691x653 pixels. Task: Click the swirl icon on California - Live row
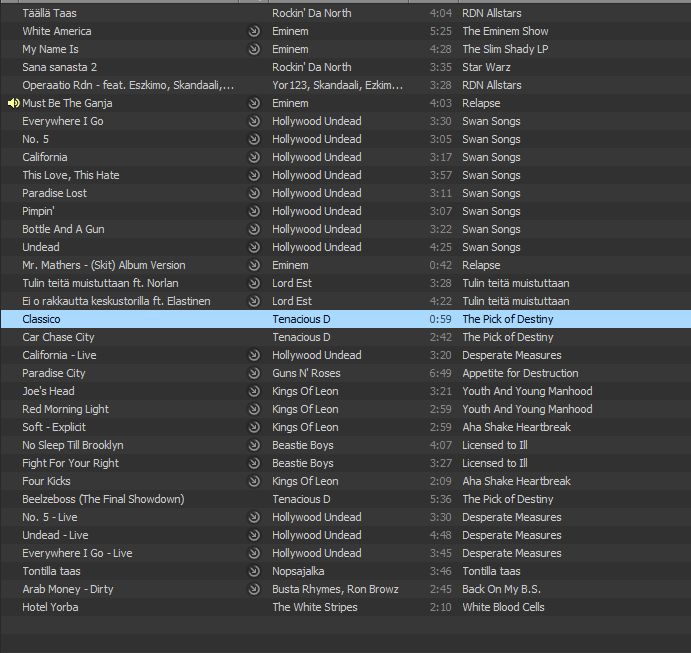[x=254, y=355]
